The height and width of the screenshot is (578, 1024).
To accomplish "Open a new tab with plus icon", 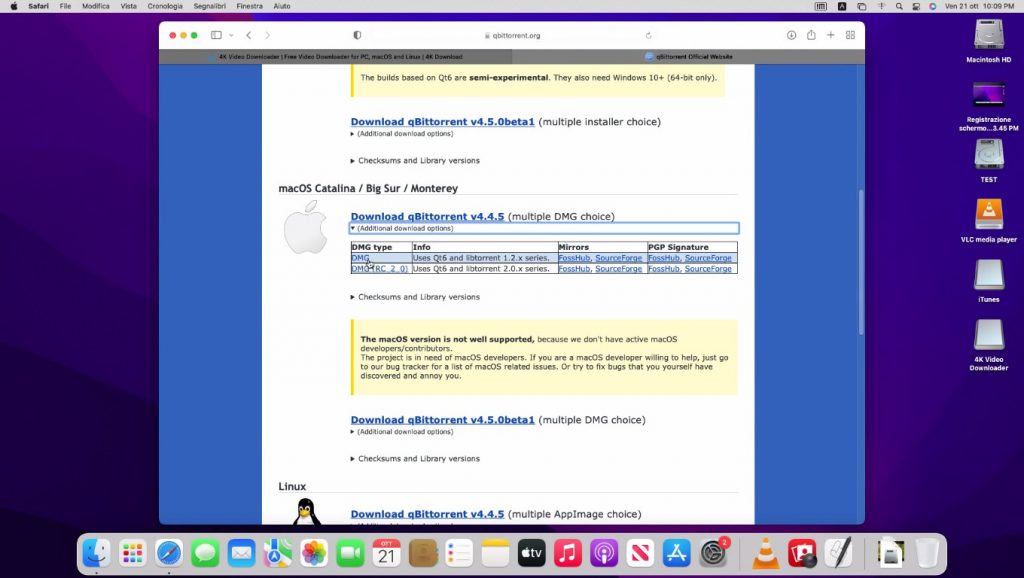I will tap(830, 35).
